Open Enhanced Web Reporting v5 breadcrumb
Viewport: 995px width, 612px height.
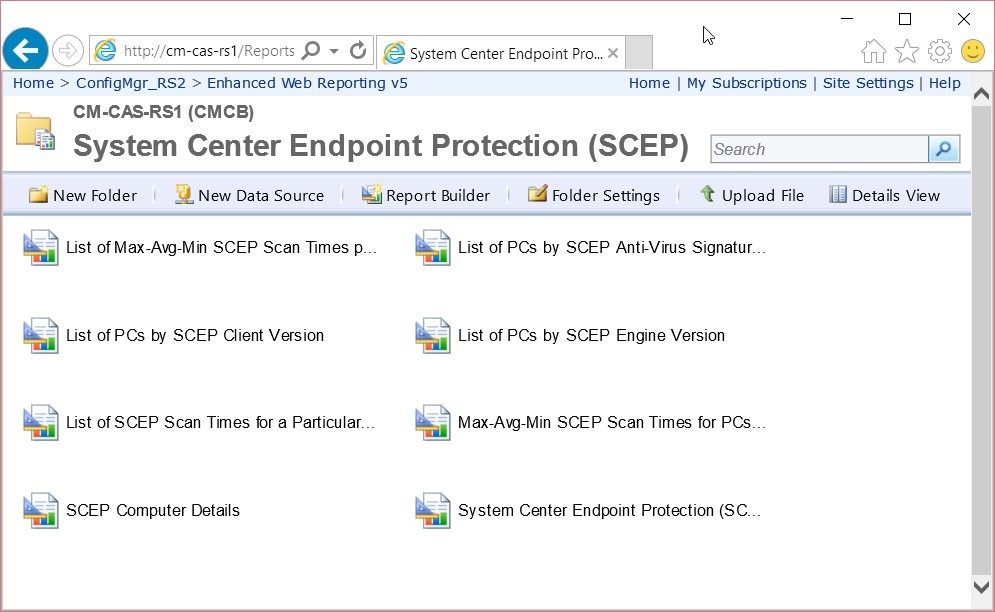pos(307,83)
